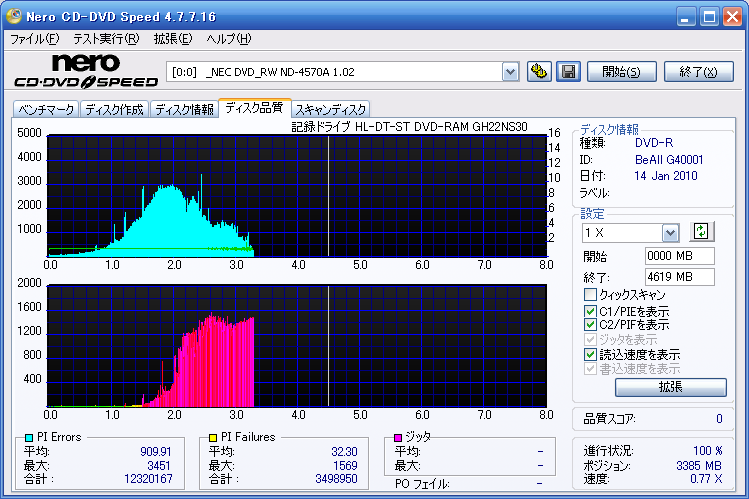Screen dimensions: 749x499
Task: Minimize the Nero CD-DVD Speed window
Action: [685, 17]
